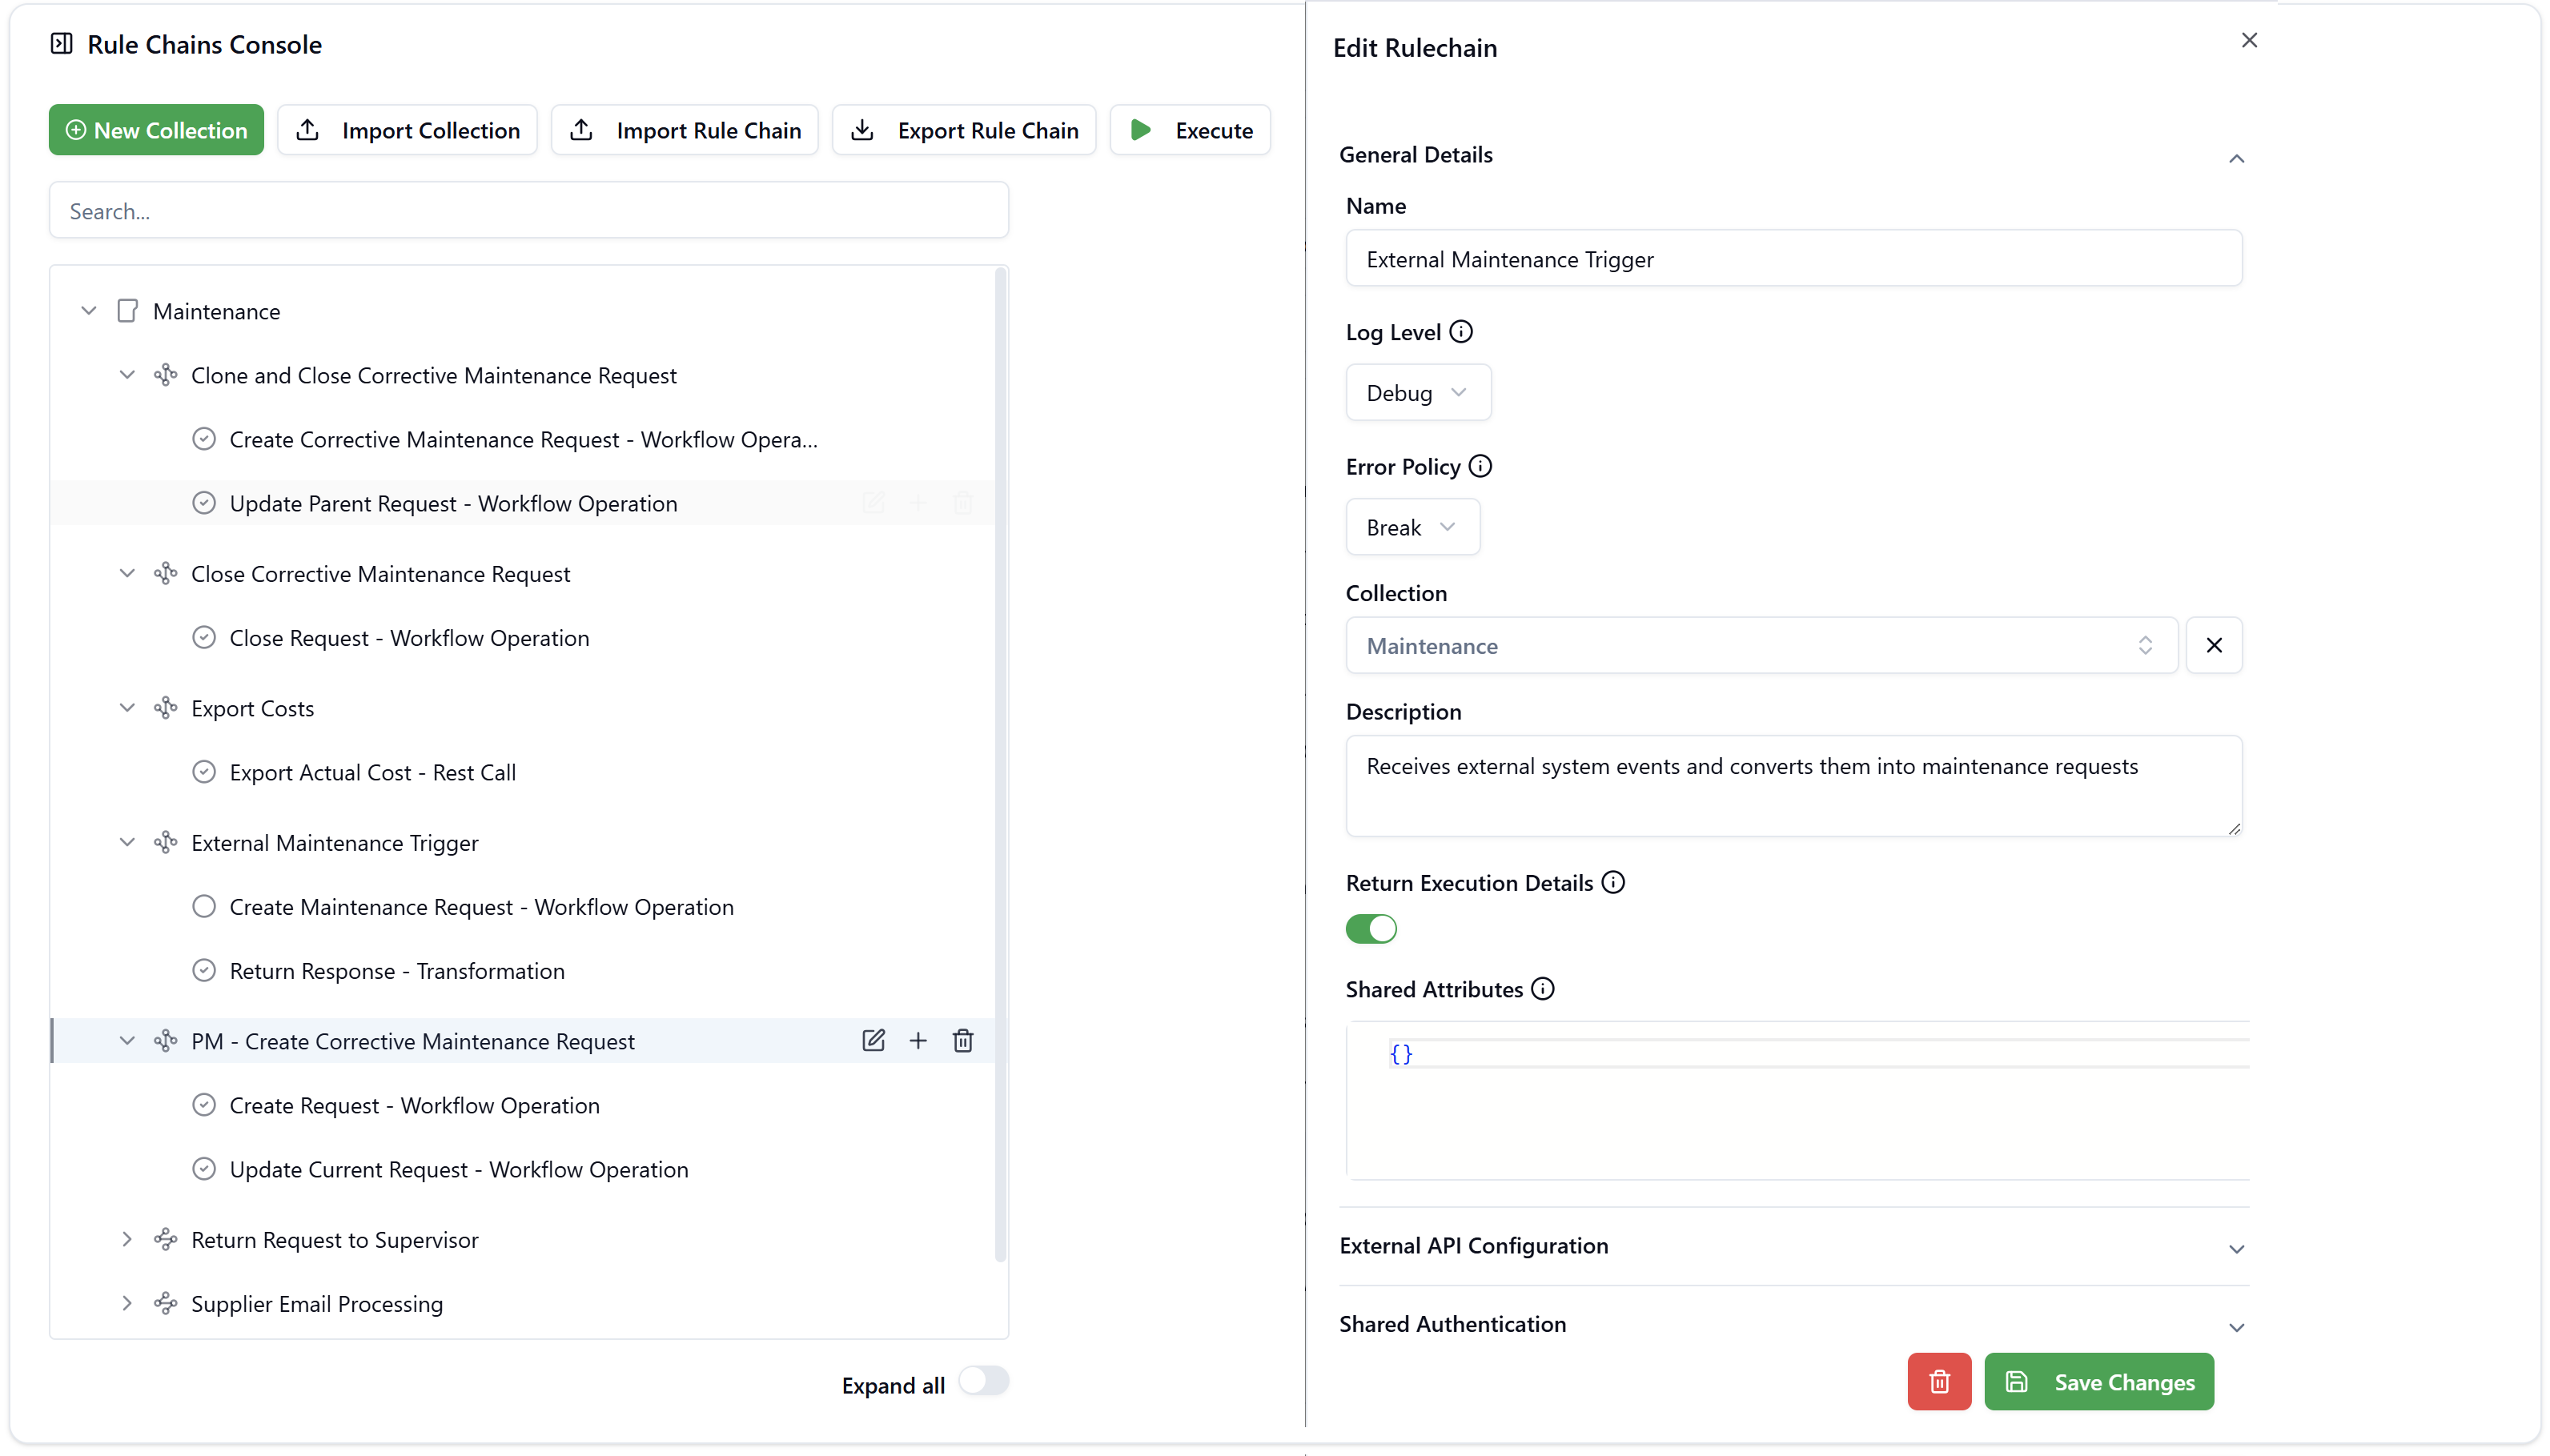Click check icon of Update Parent Request - Workflow Operation

point(204,503)
